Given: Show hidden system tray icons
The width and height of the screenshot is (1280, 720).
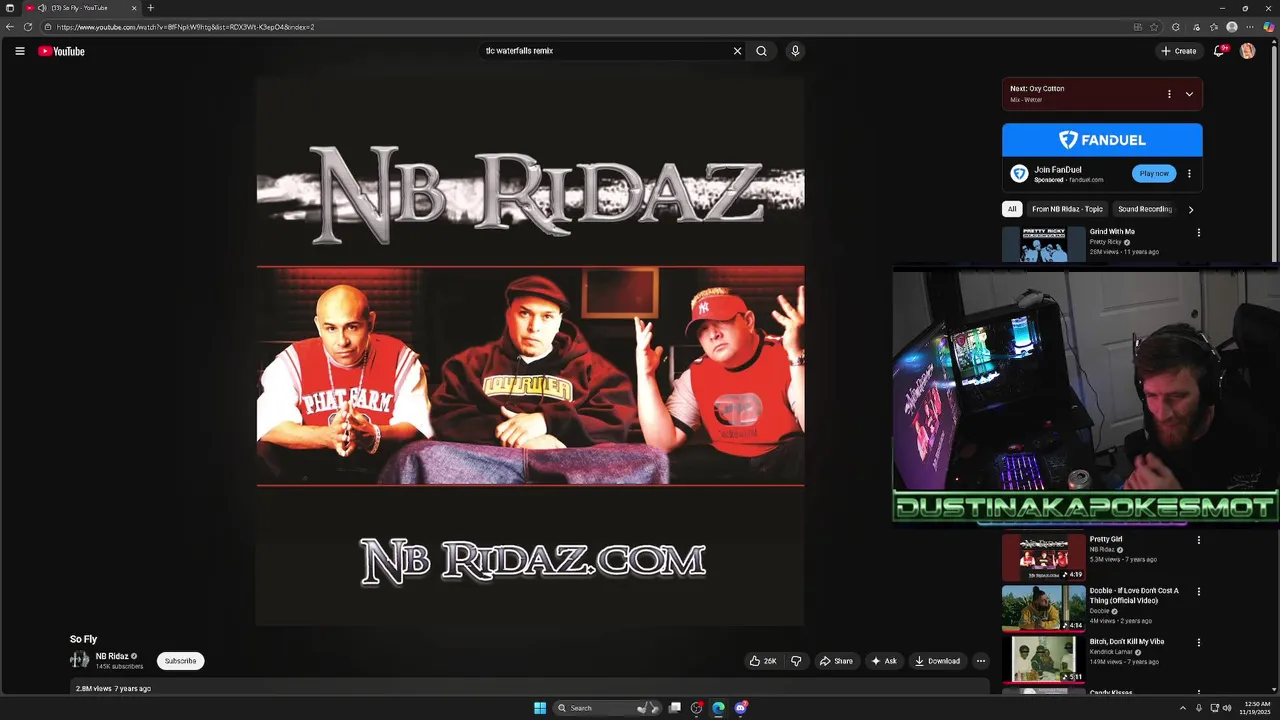Looking at the screenshot, I should pyautogui.click(x=1182, y=708).
